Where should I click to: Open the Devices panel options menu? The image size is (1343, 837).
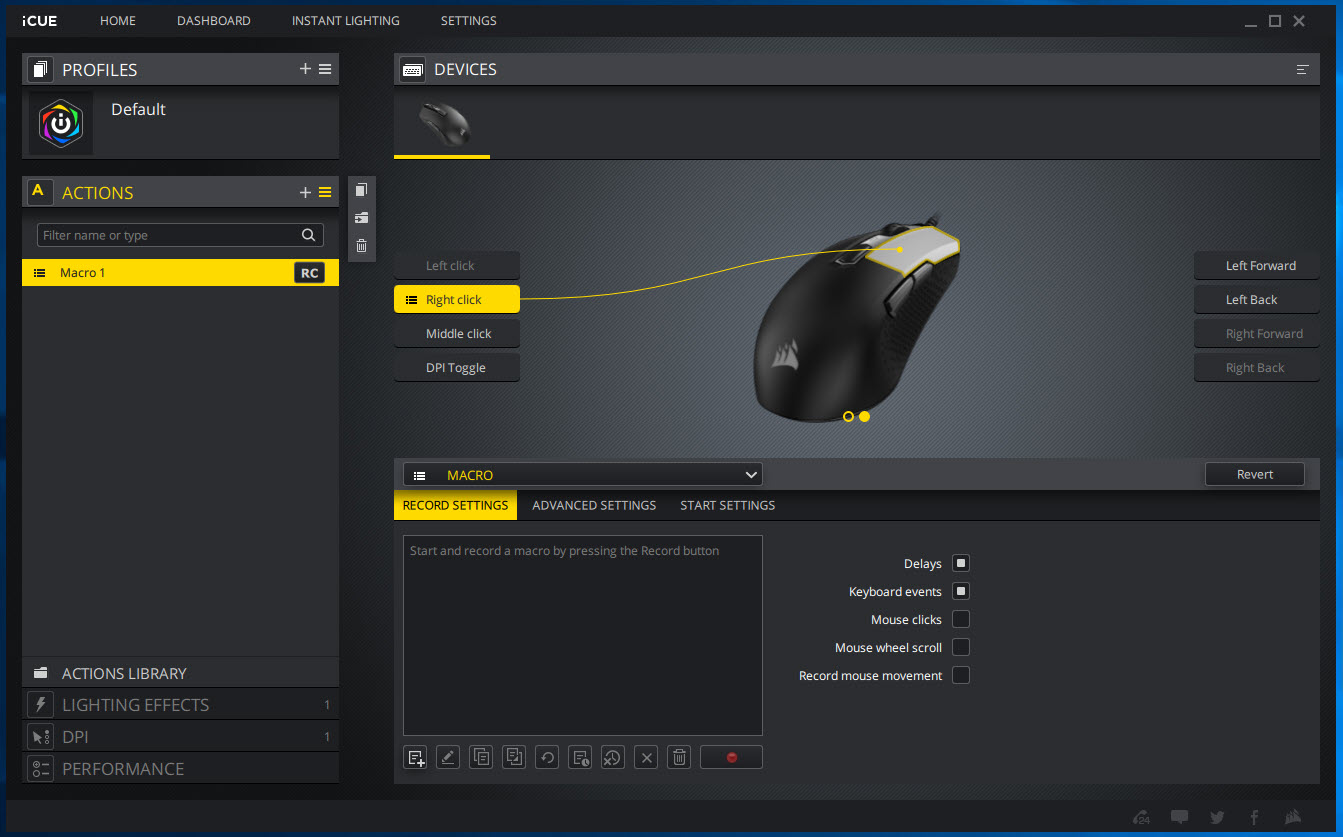click(x=1302, y=70)
